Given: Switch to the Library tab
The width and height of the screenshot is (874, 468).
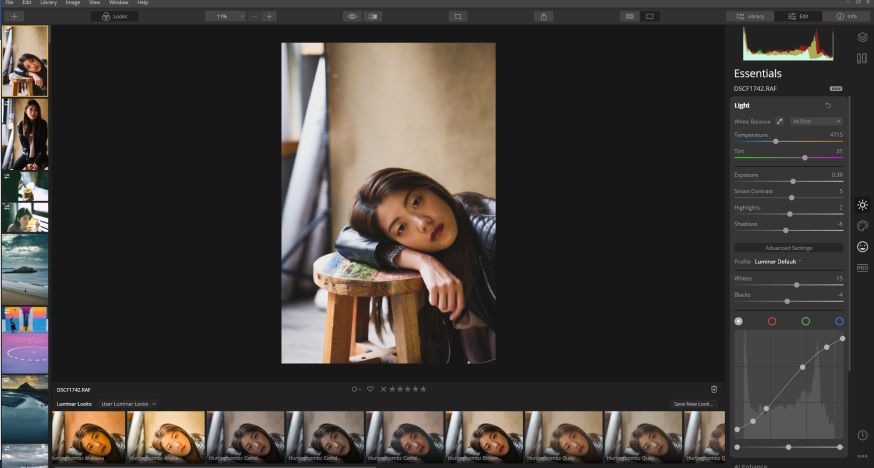Looking at the screenshot, I should (750, 16).
